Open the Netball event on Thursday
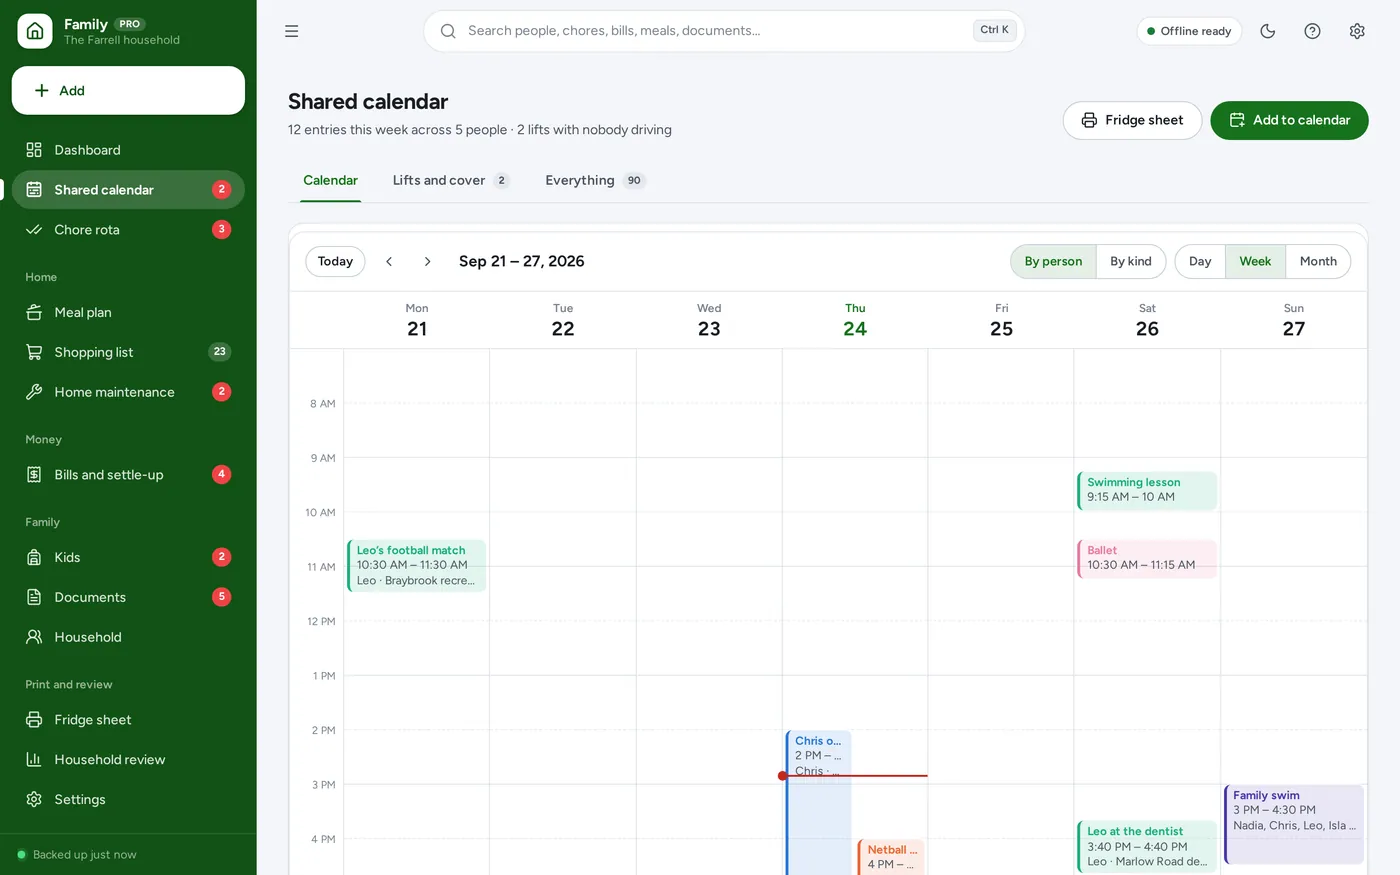The image size is (1400, 875). (x=890, y=857)
